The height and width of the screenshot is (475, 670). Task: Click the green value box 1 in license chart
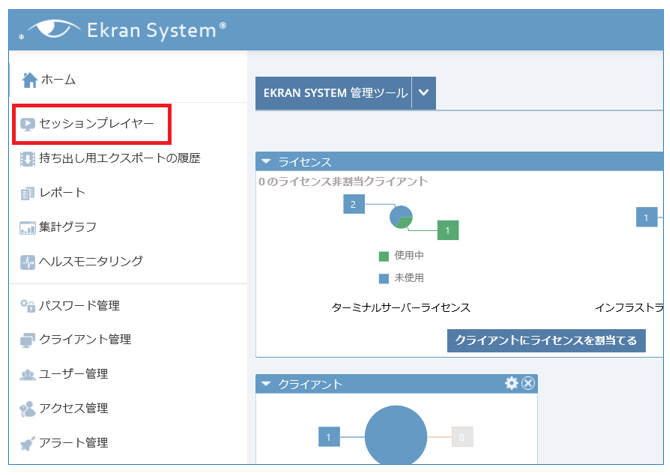click(448, 230)
